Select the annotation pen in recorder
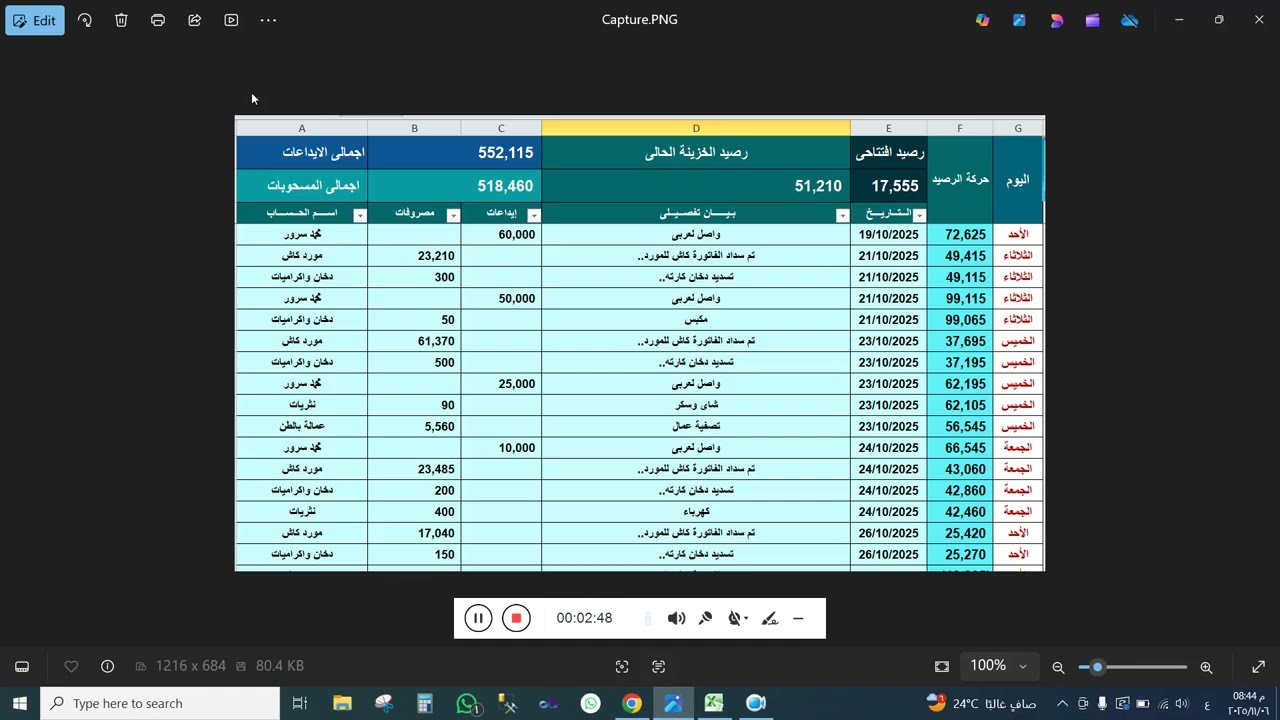Screen dimensions: 1280x720 click(769, 619)
